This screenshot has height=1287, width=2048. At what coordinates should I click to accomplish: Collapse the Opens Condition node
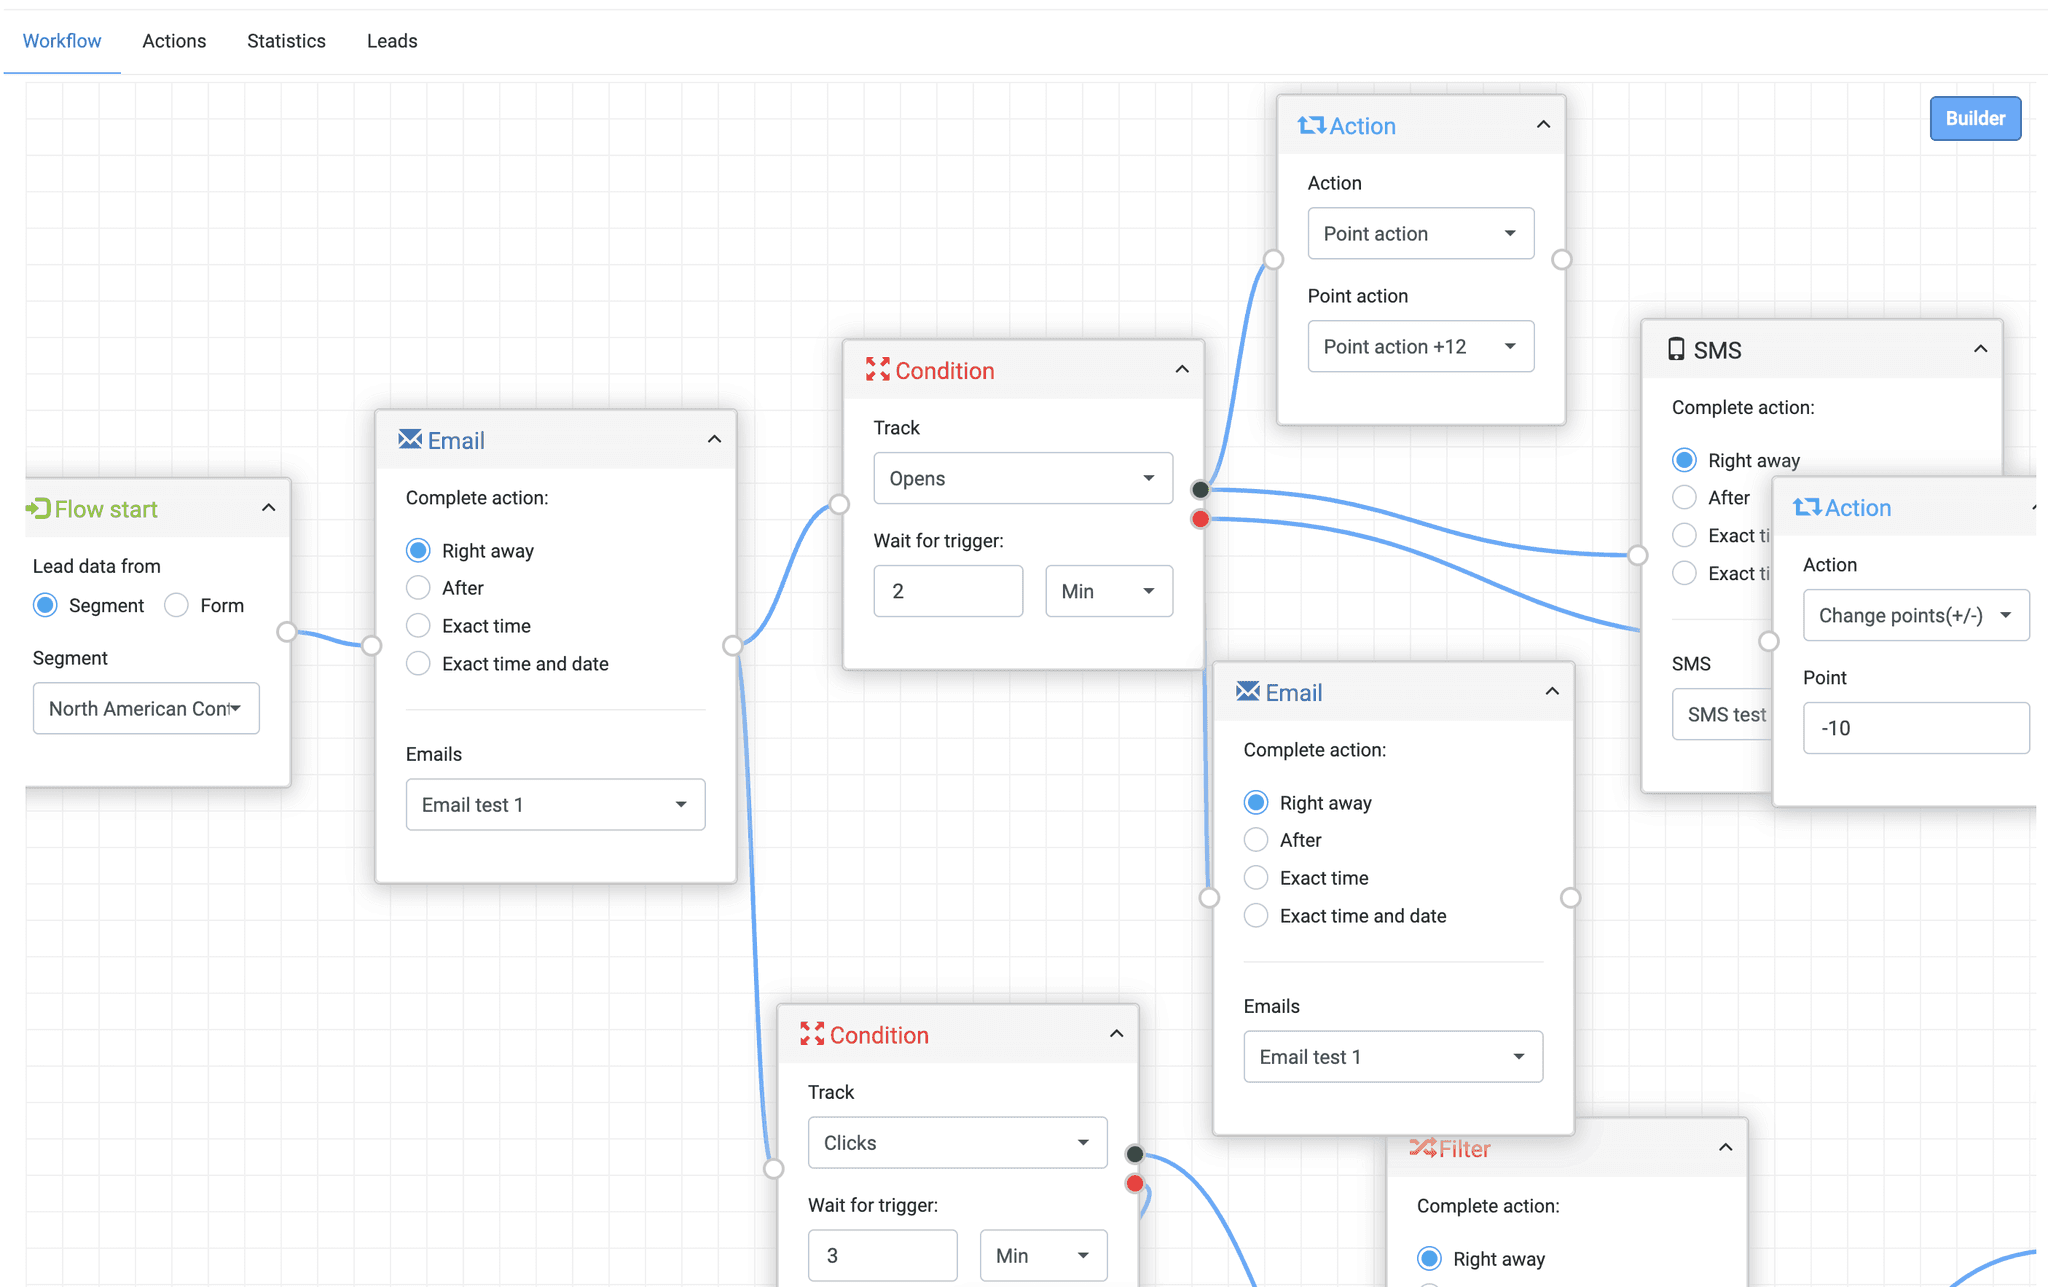pyautogui.click(x=1182, y=369)
